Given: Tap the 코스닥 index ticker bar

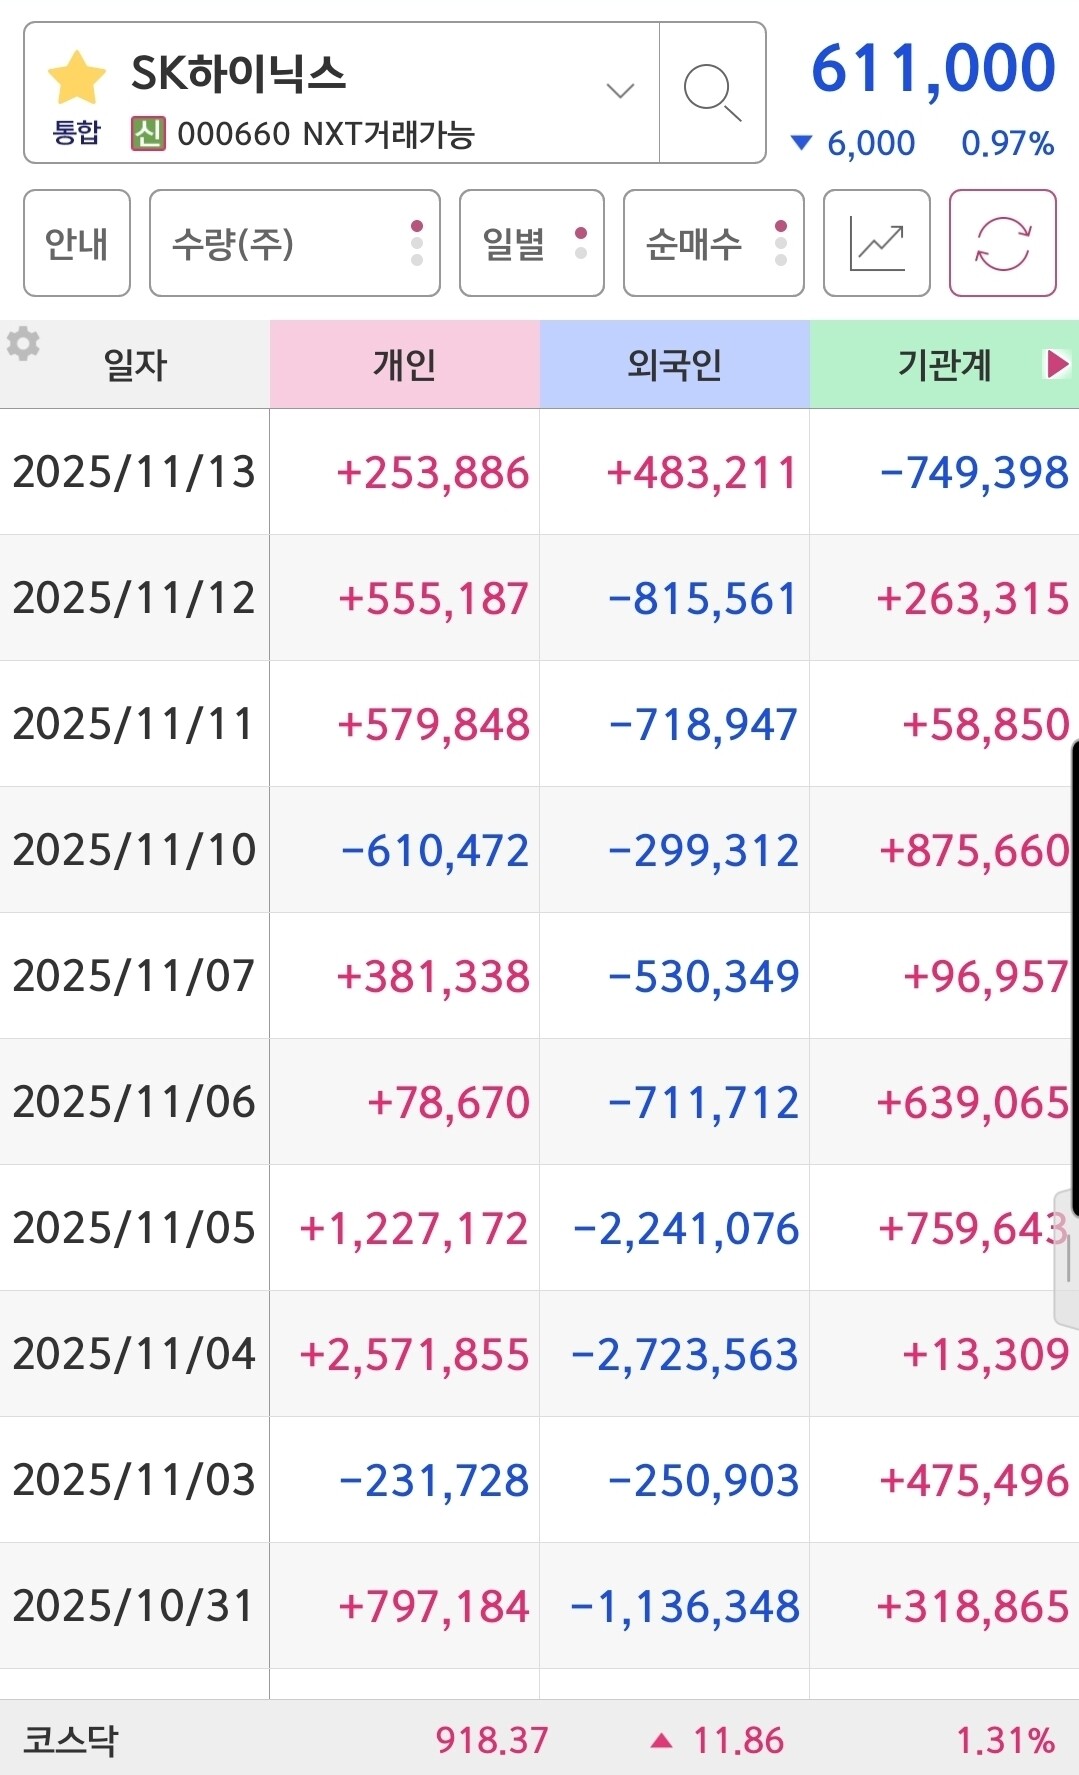Looking at the screenshot, I should pyautogui.click(x=539, y=1739).
